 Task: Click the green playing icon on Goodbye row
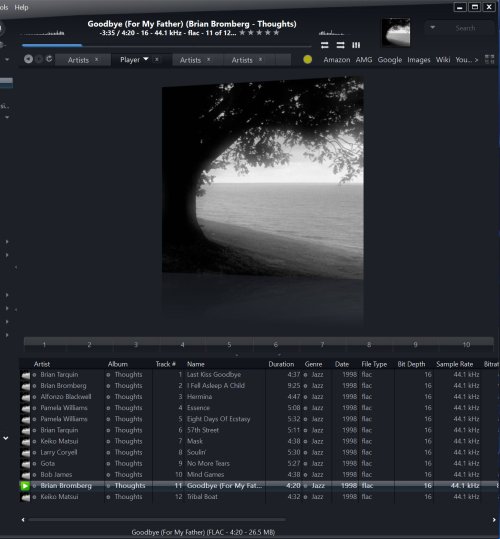coord(25,486)
